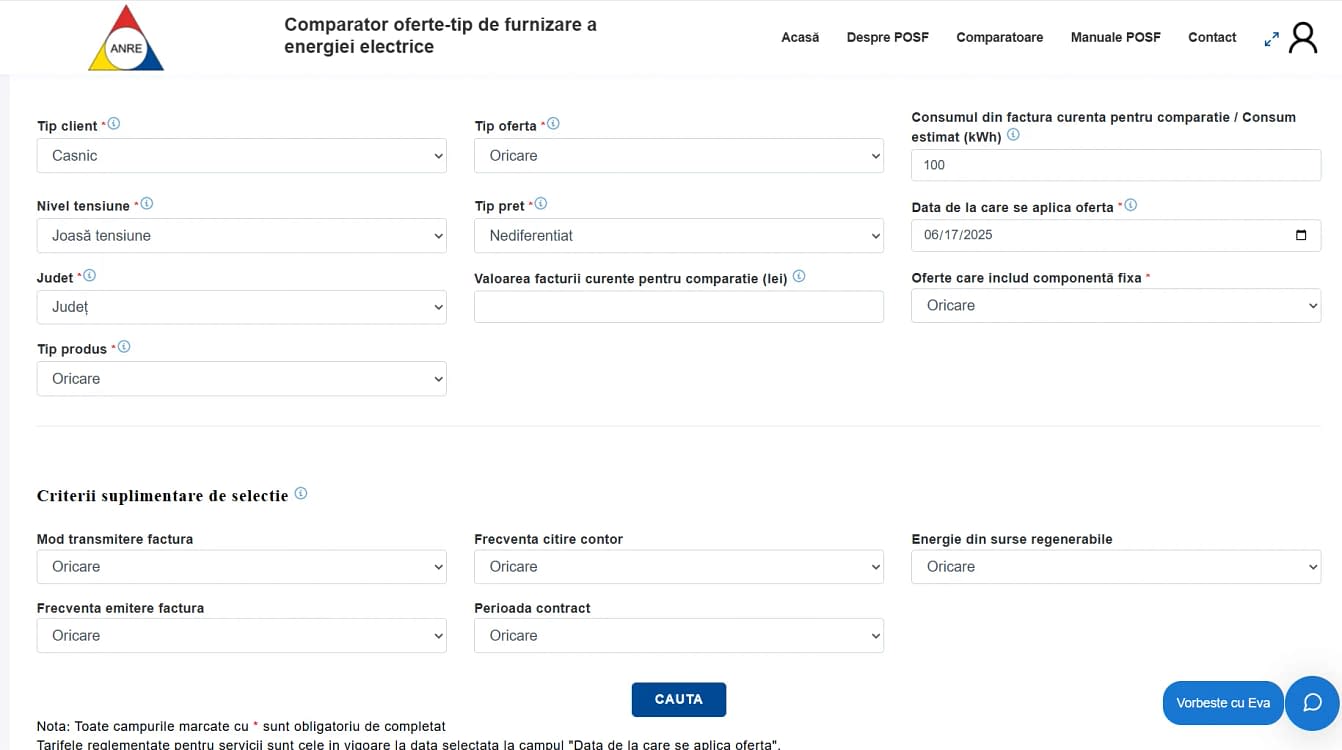
Task: Start chat with Vorbeste cu Eva button
Action: 1223,703
